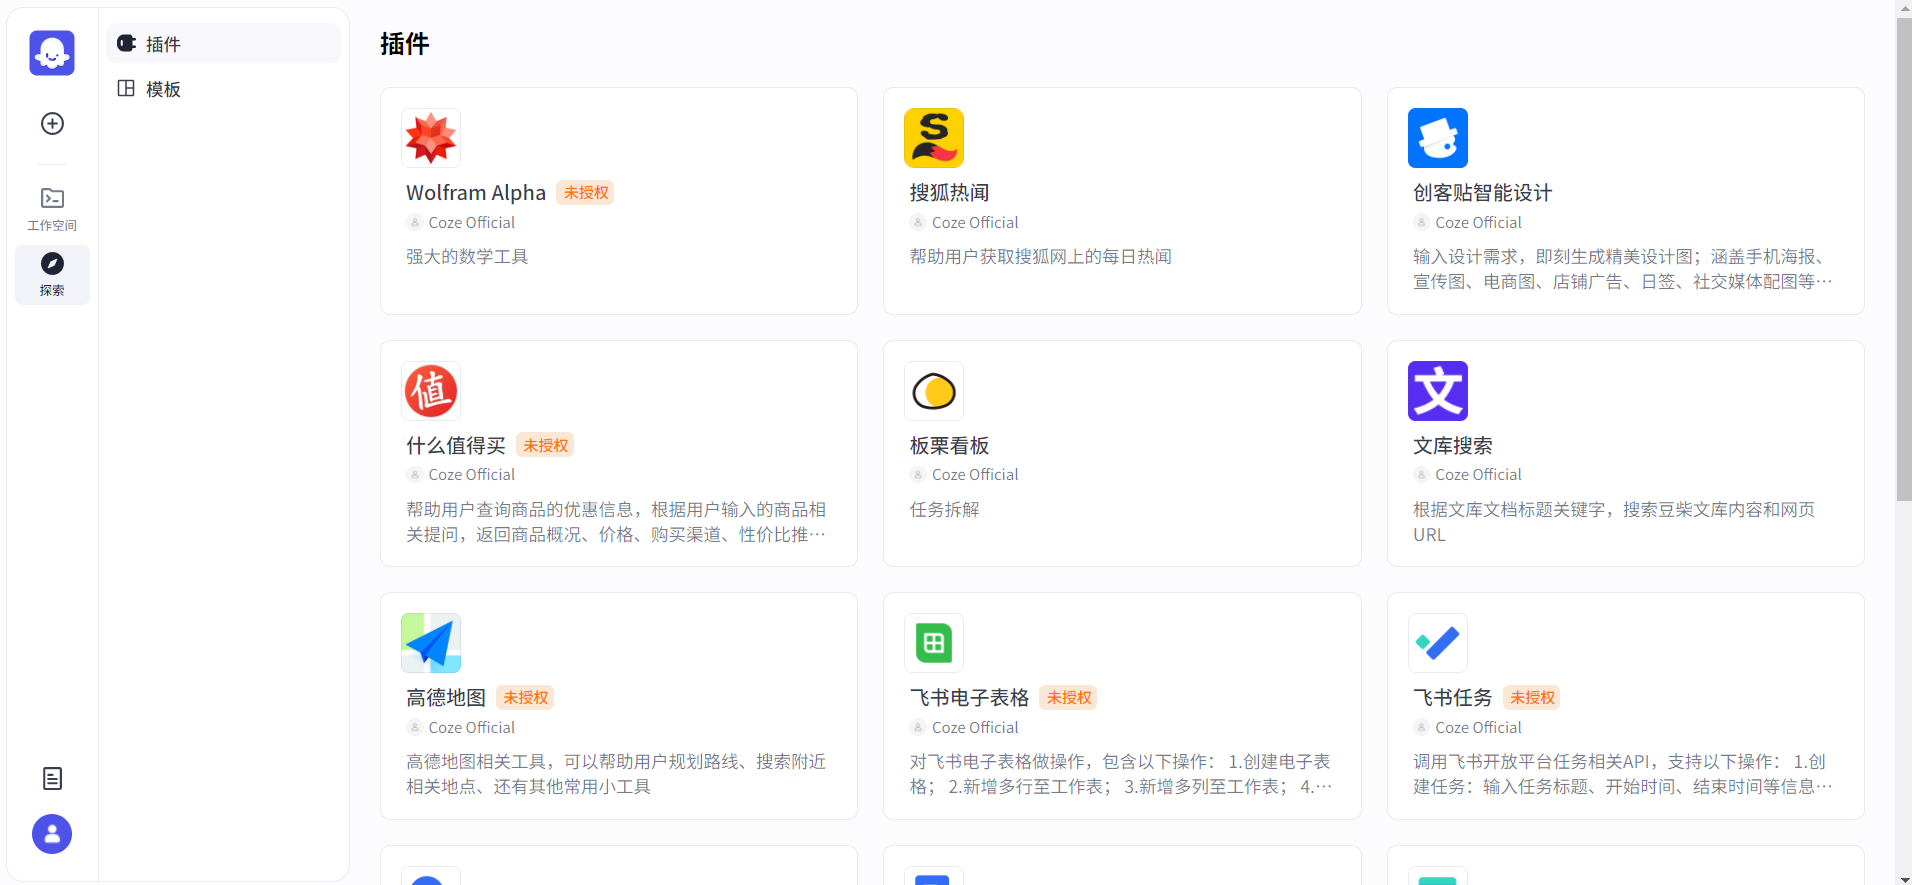Click the 搜狐热闻 plugin icon
Image resolution: width=1912 pixels, height=885 pixels.
934,138
